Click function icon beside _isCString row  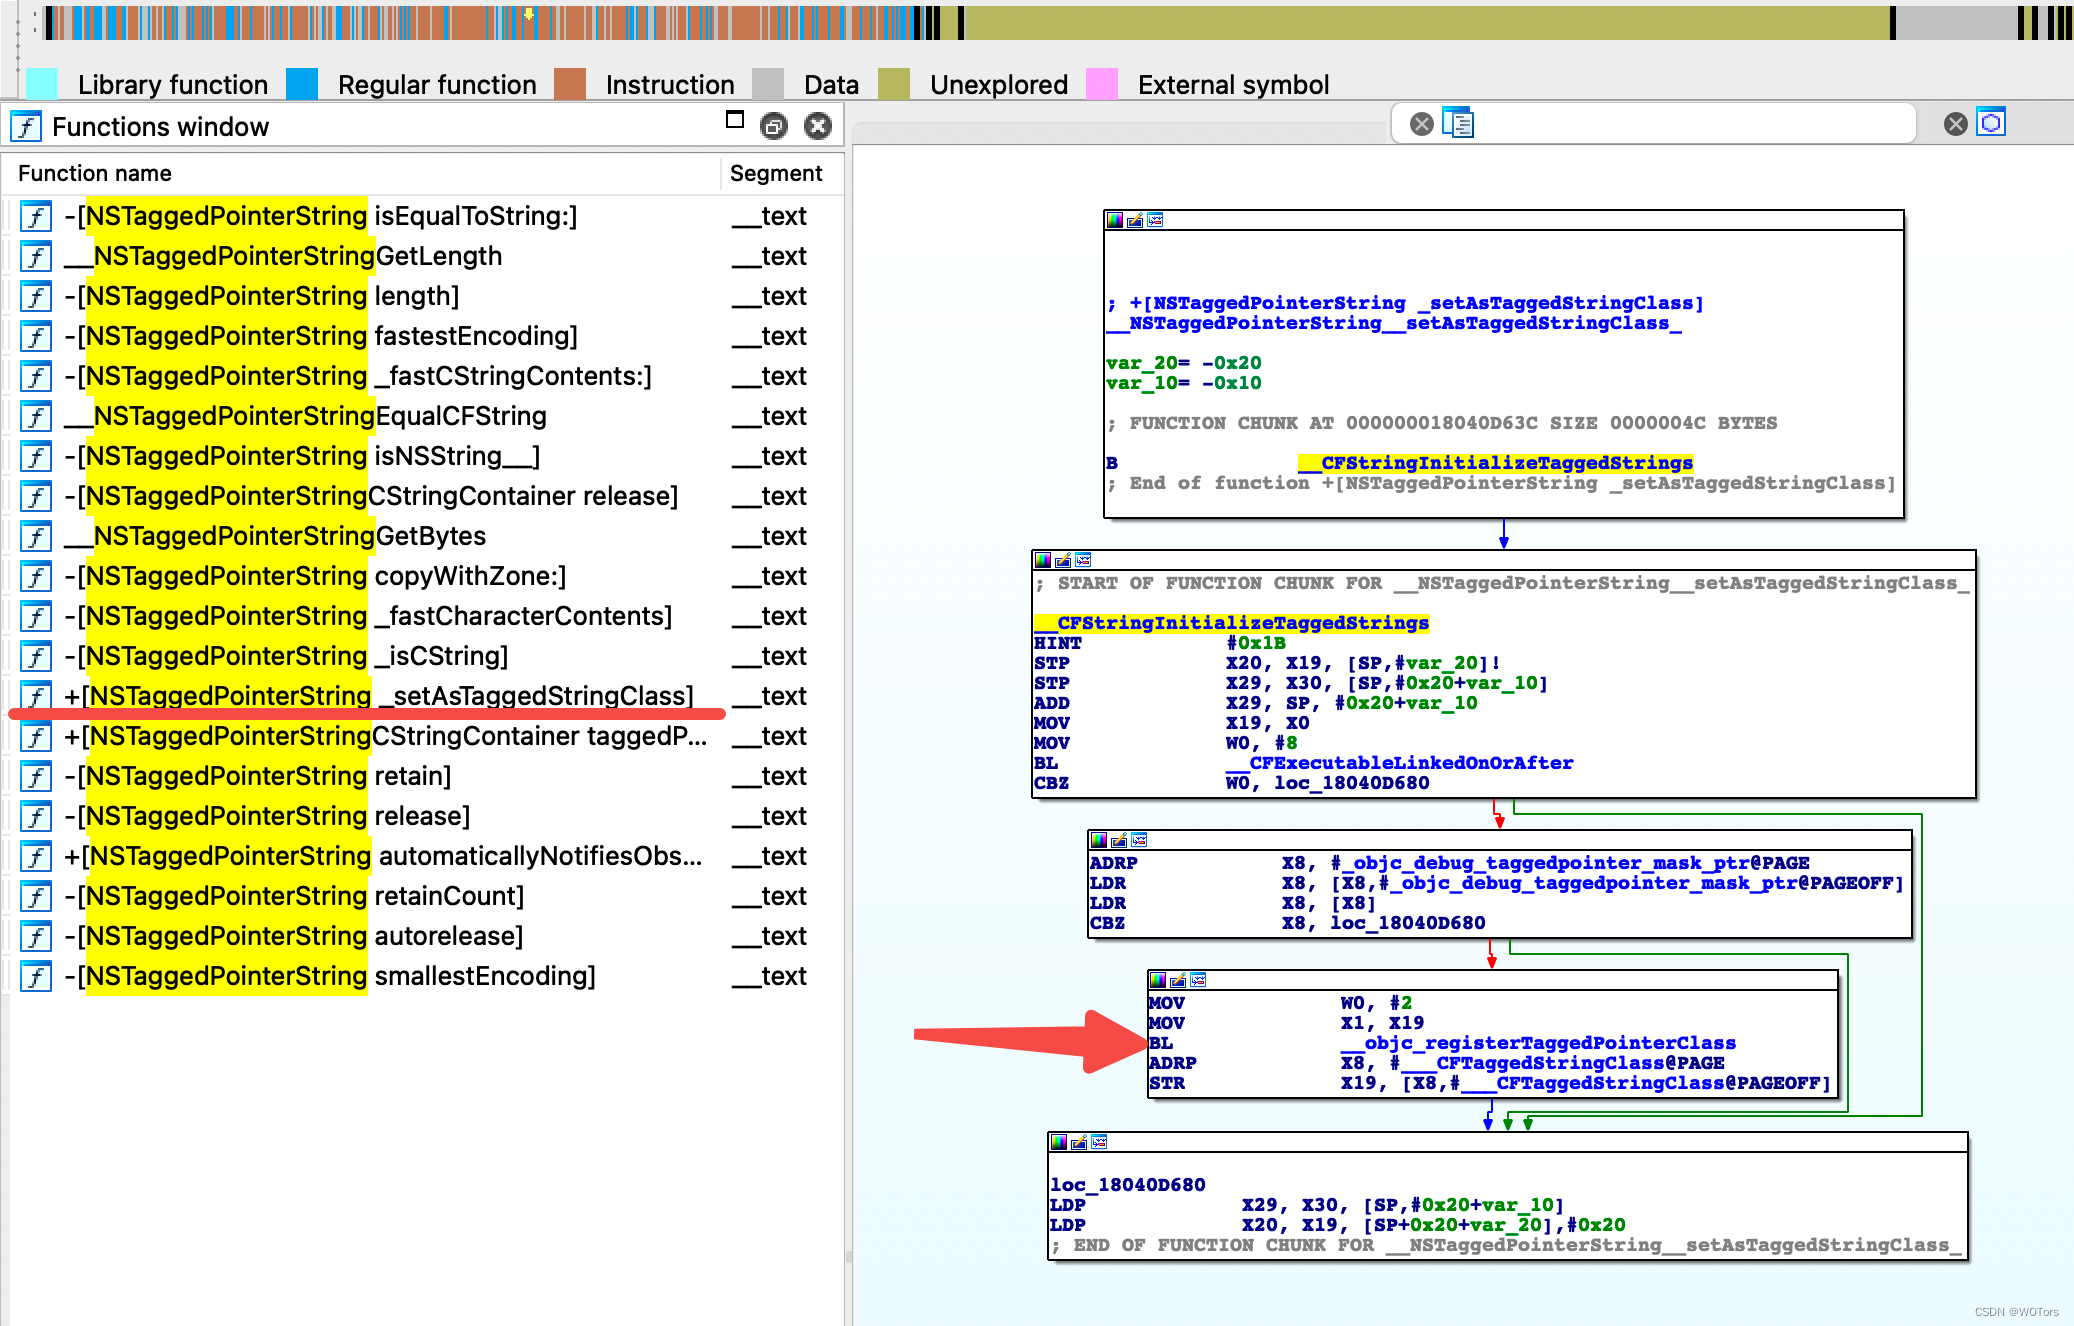point(36,656)
